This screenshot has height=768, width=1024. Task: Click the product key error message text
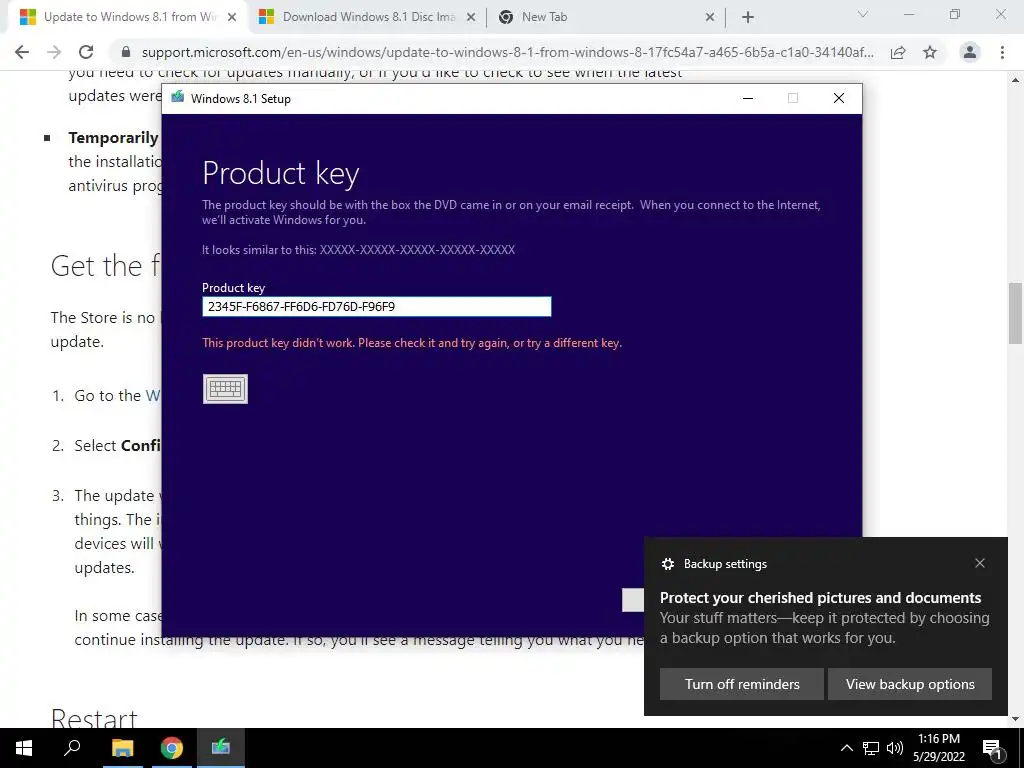tap(412, 343)
